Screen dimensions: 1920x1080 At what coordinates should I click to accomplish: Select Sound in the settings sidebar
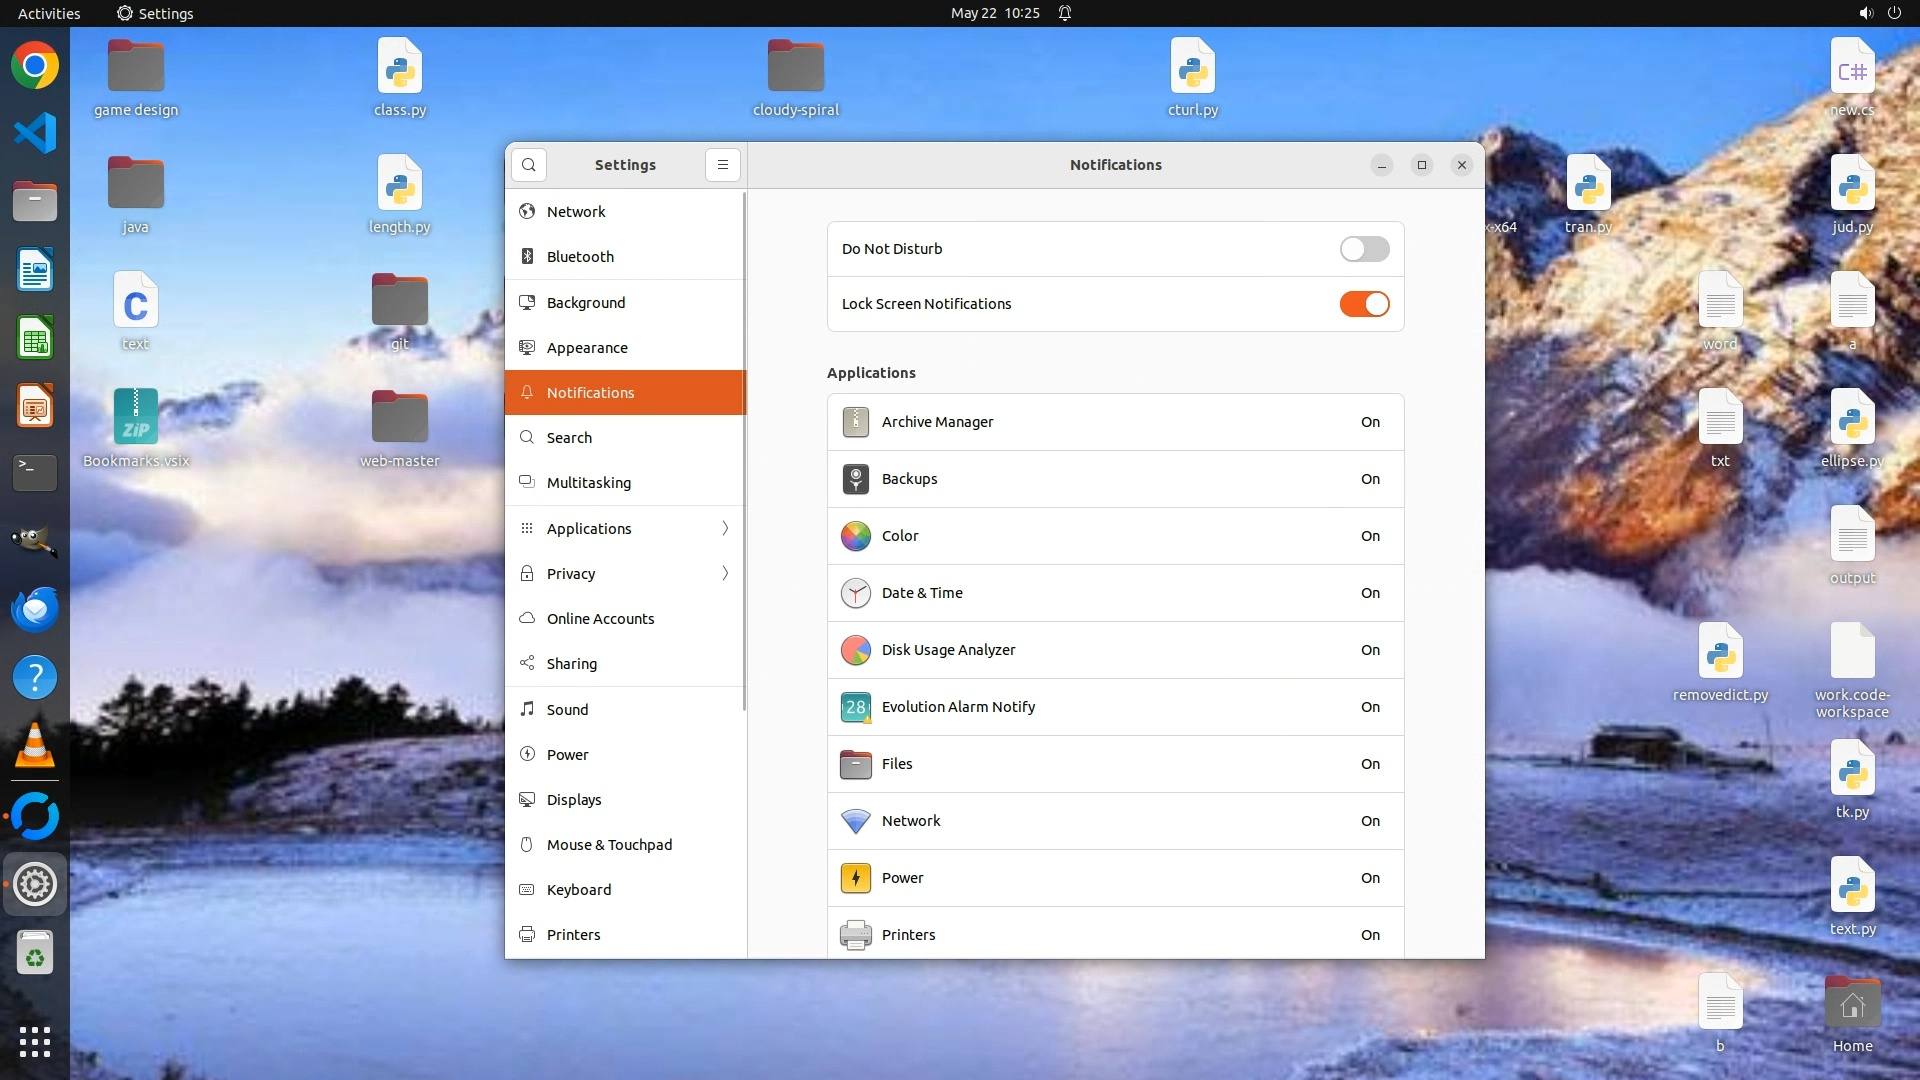click(x=567, y=709)
